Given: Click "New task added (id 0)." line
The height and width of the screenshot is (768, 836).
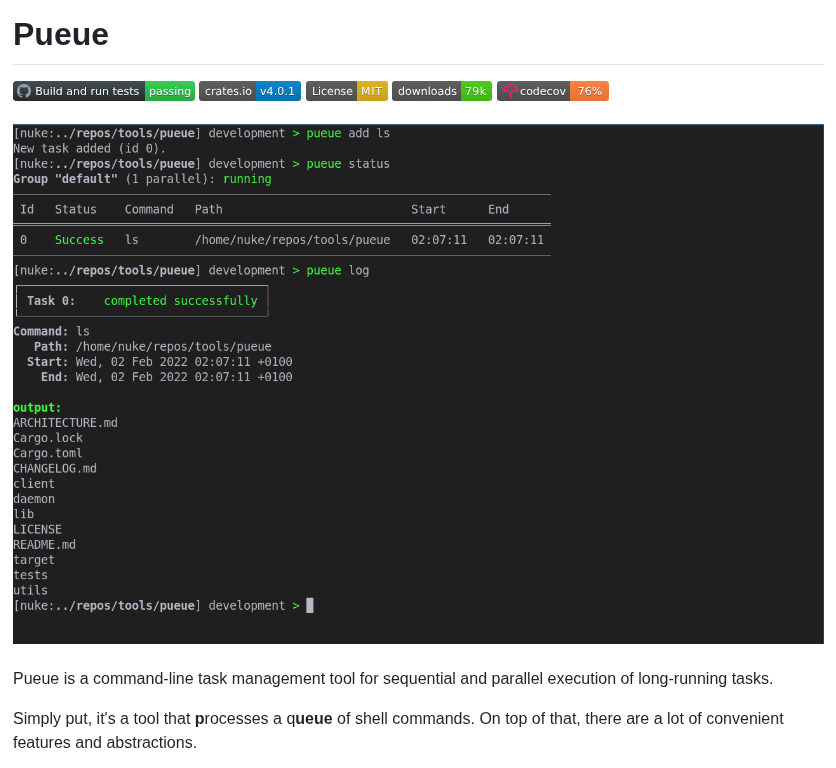Looking at the screenshot, I should point(90,149).
